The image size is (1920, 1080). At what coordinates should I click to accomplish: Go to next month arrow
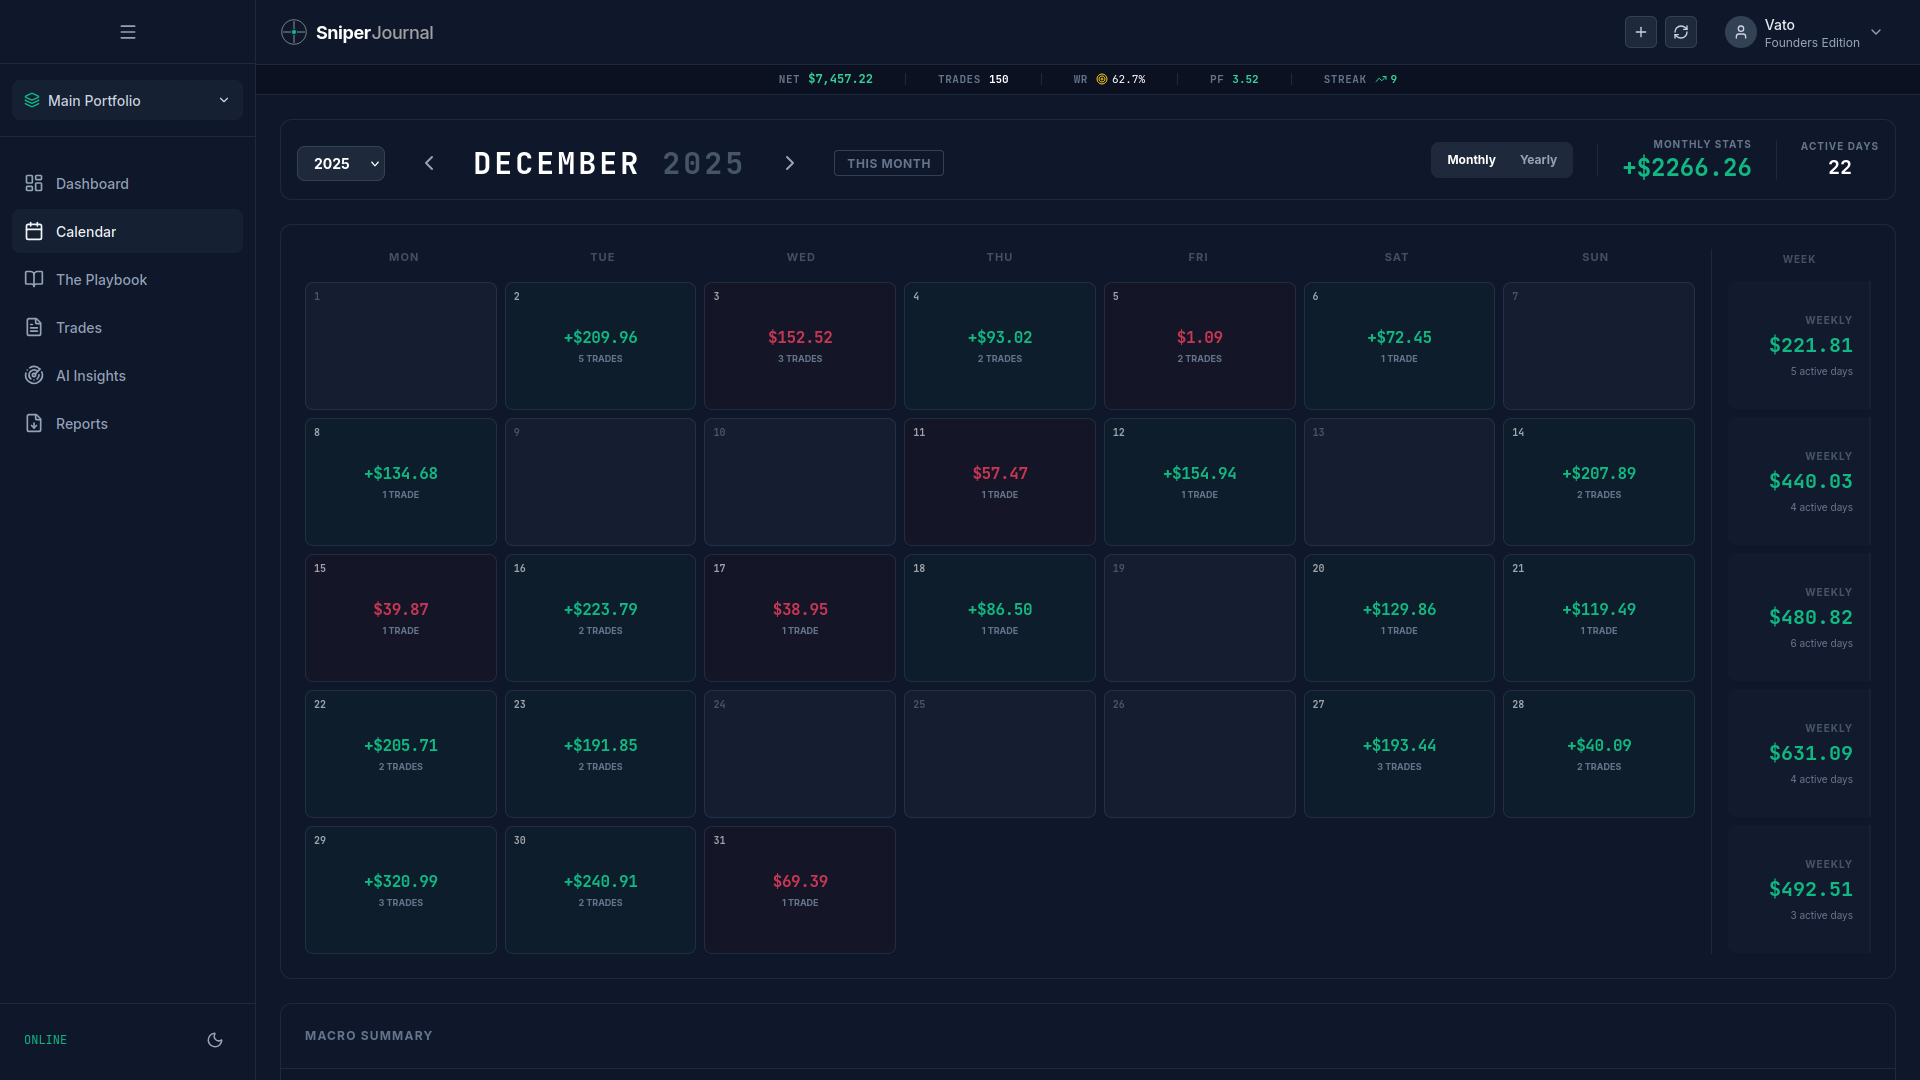[790, 163]
